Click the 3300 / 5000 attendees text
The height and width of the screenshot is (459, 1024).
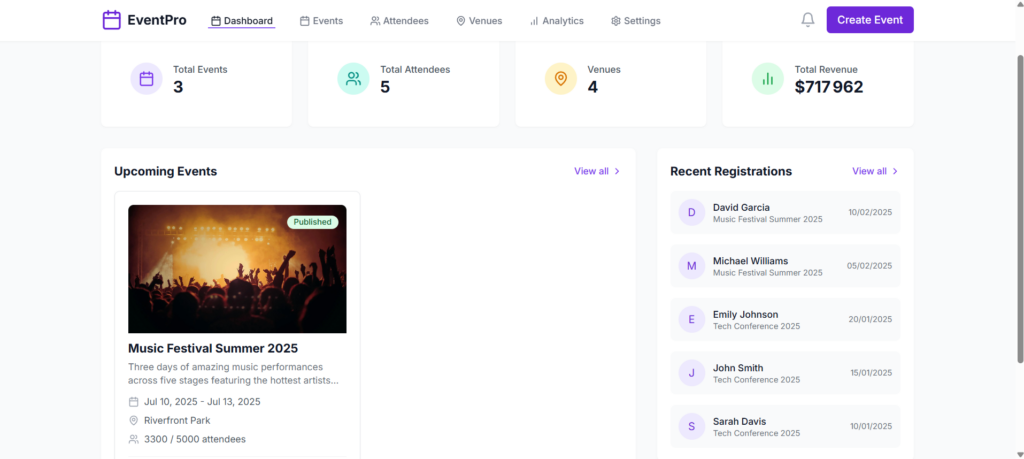pyautogui.click(x=195, y=439)
